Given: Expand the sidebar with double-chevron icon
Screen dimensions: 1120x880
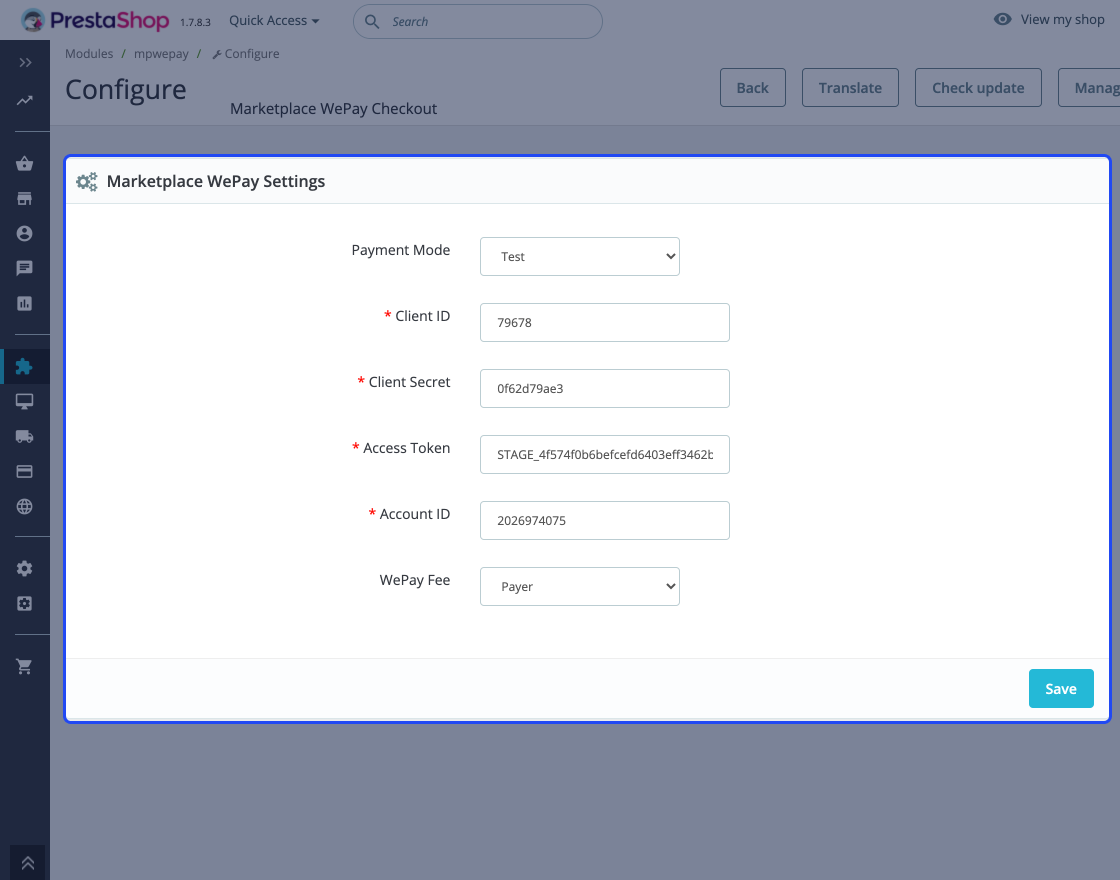Looking at the screenshot, I should [x=25, y=63].
